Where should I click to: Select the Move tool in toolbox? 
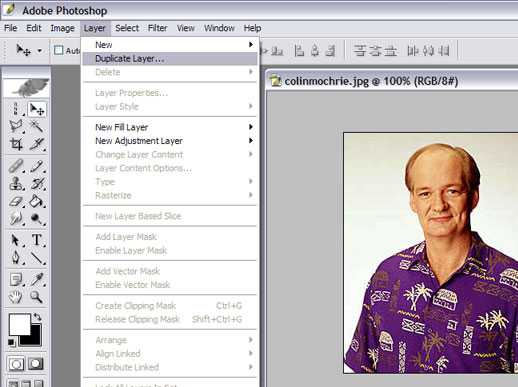click(36, 109)
